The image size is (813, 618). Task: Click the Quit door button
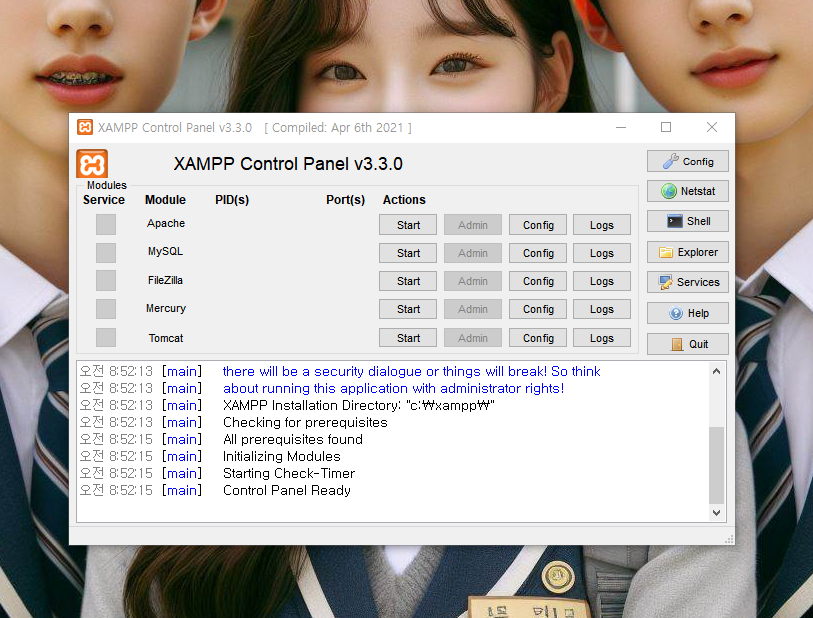click(688, 344)
